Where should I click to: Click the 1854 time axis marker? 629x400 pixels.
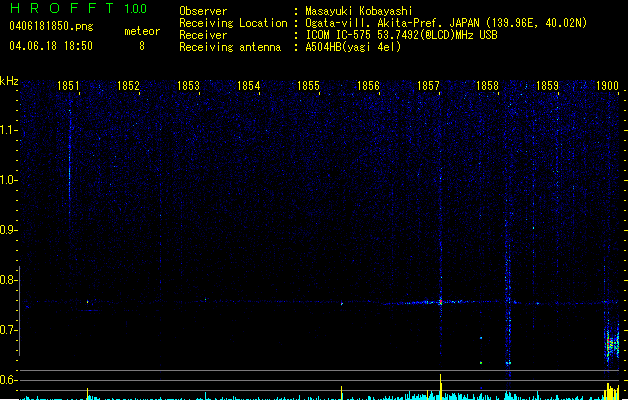pyautogui.click(x=248, y=86)
